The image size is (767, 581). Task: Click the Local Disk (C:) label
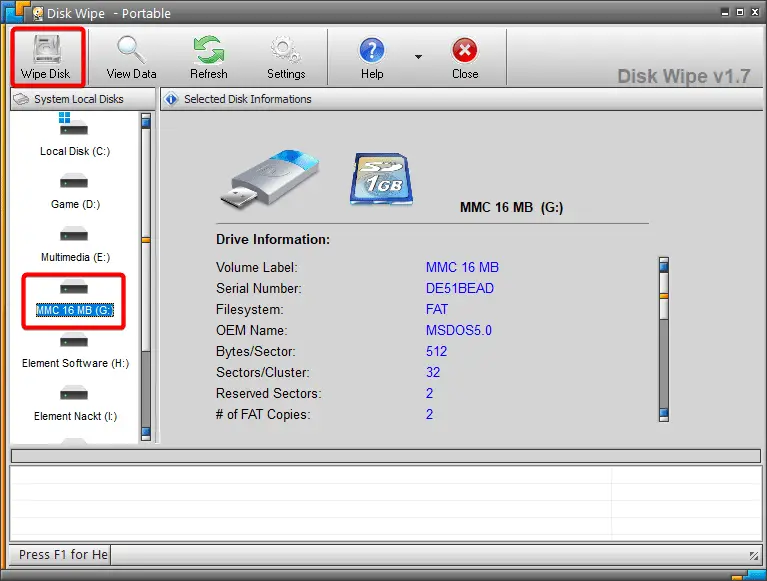coord(75,152)
